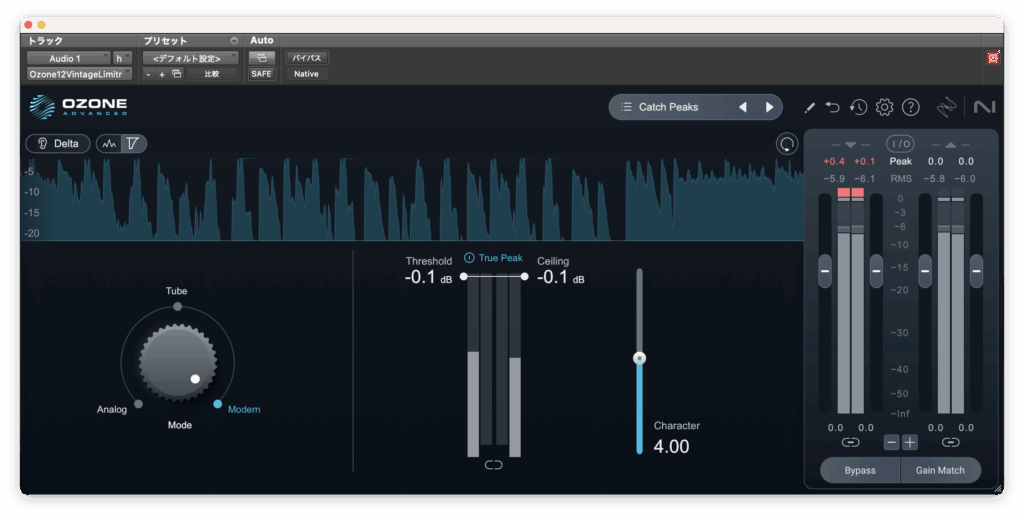Expand the デフォルト設定 preset dropdown
This screenshot has height=518, width=1024.
coord(189,58)
